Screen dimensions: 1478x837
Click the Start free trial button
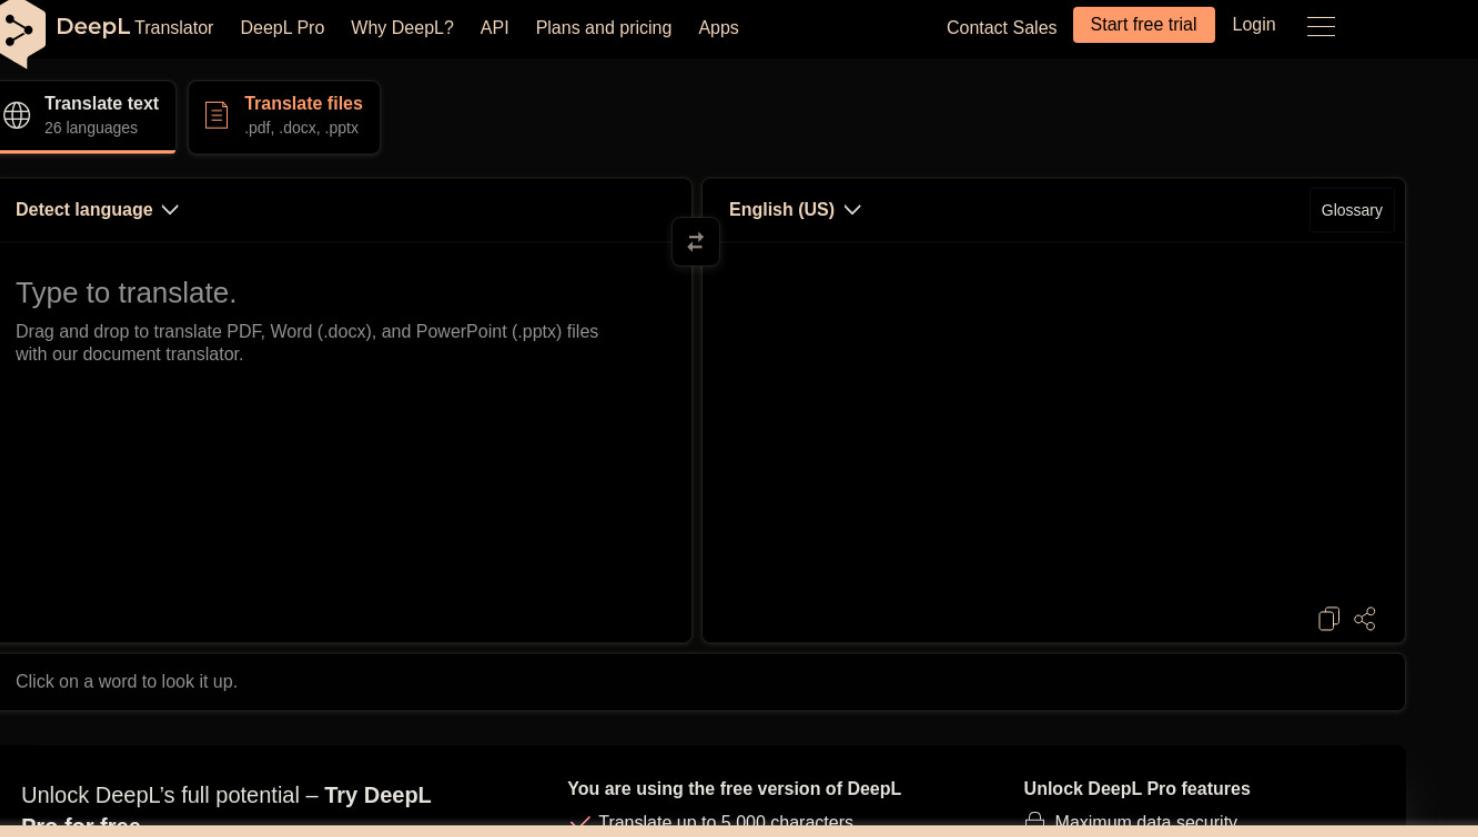tap(1143, 25)
